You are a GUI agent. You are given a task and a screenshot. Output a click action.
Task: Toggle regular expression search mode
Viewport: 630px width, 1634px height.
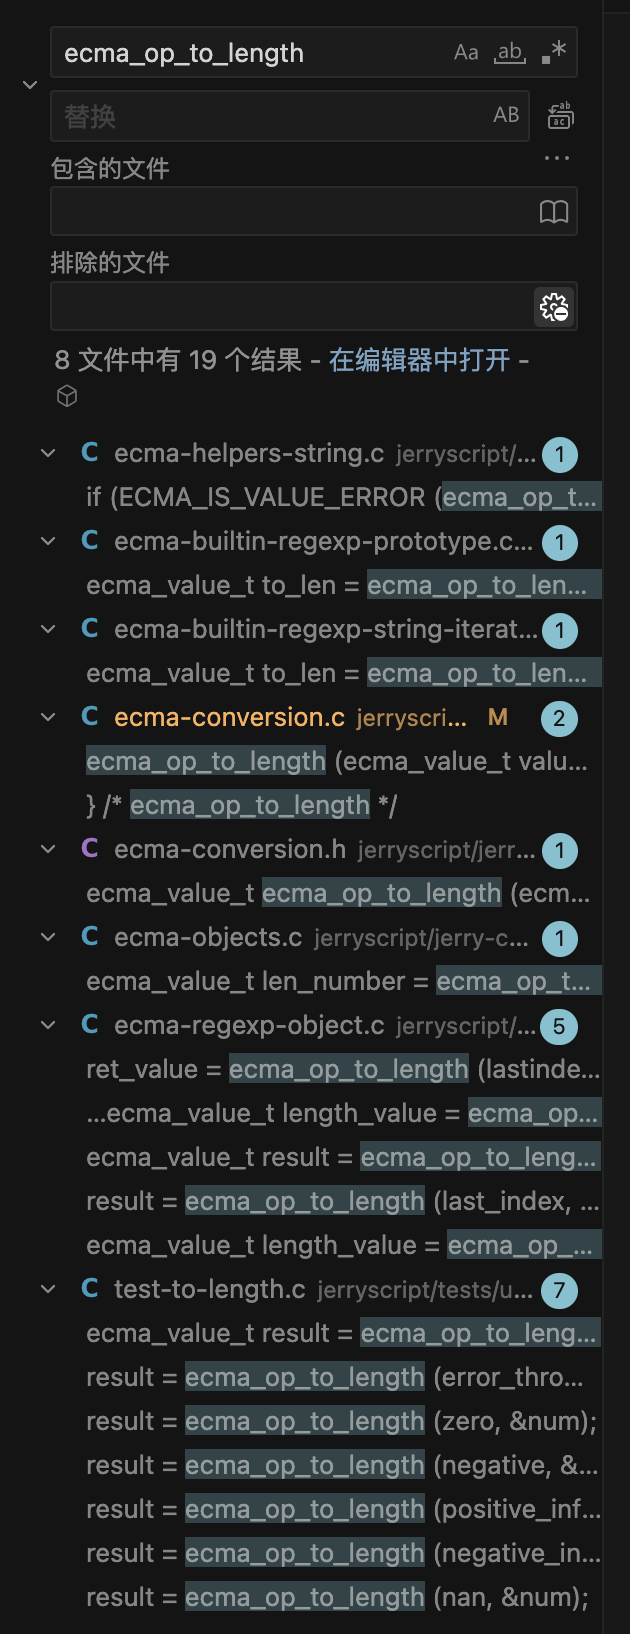pos(554,52)
